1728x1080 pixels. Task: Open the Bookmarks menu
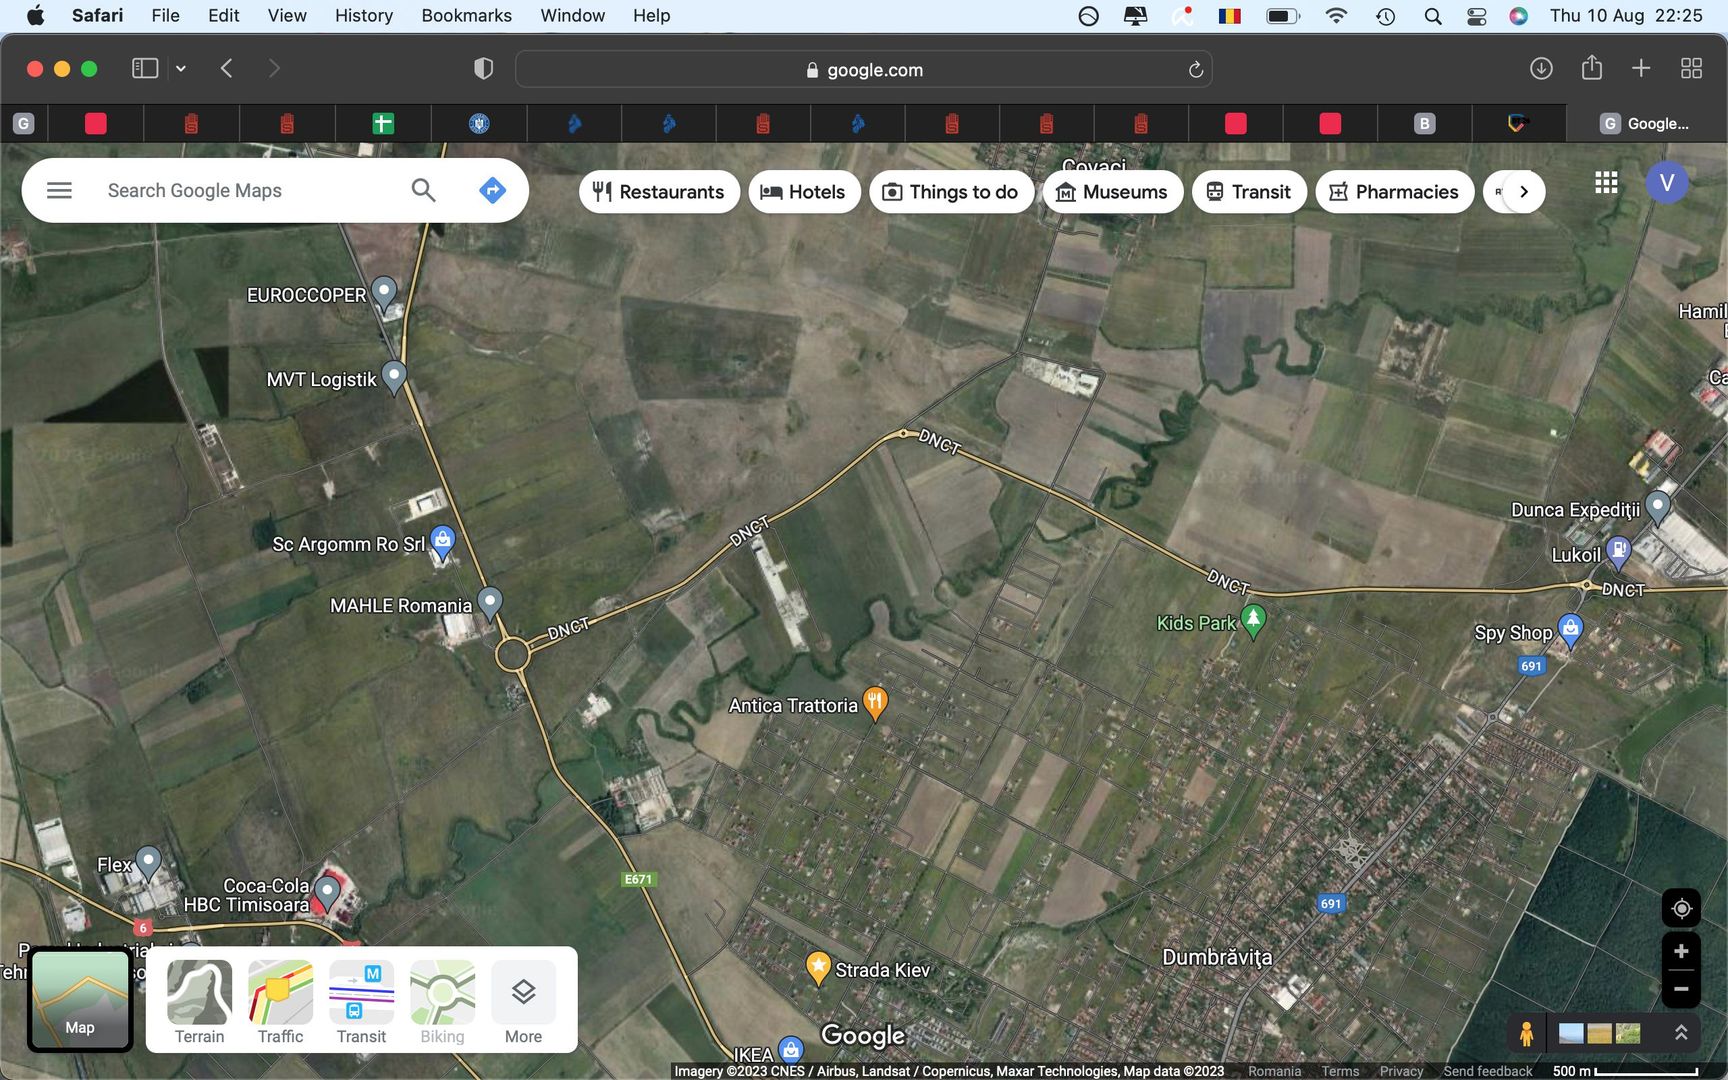pos(466,15)
